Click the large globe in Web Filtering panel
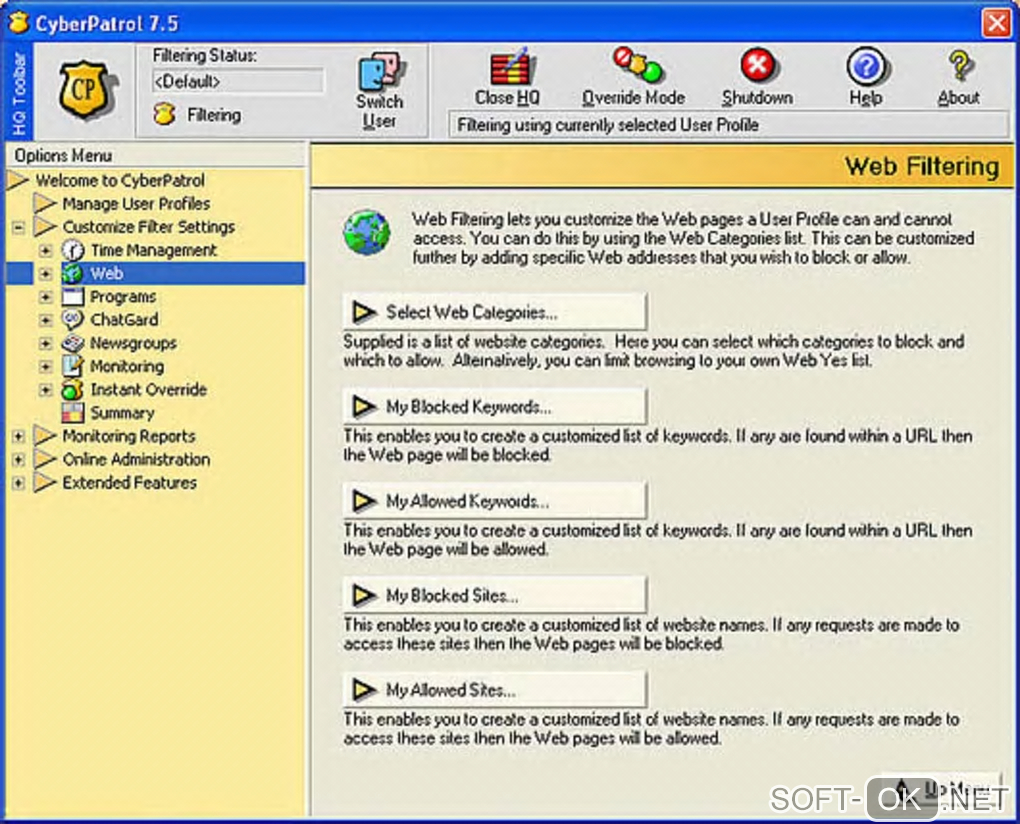 point(367,232)
